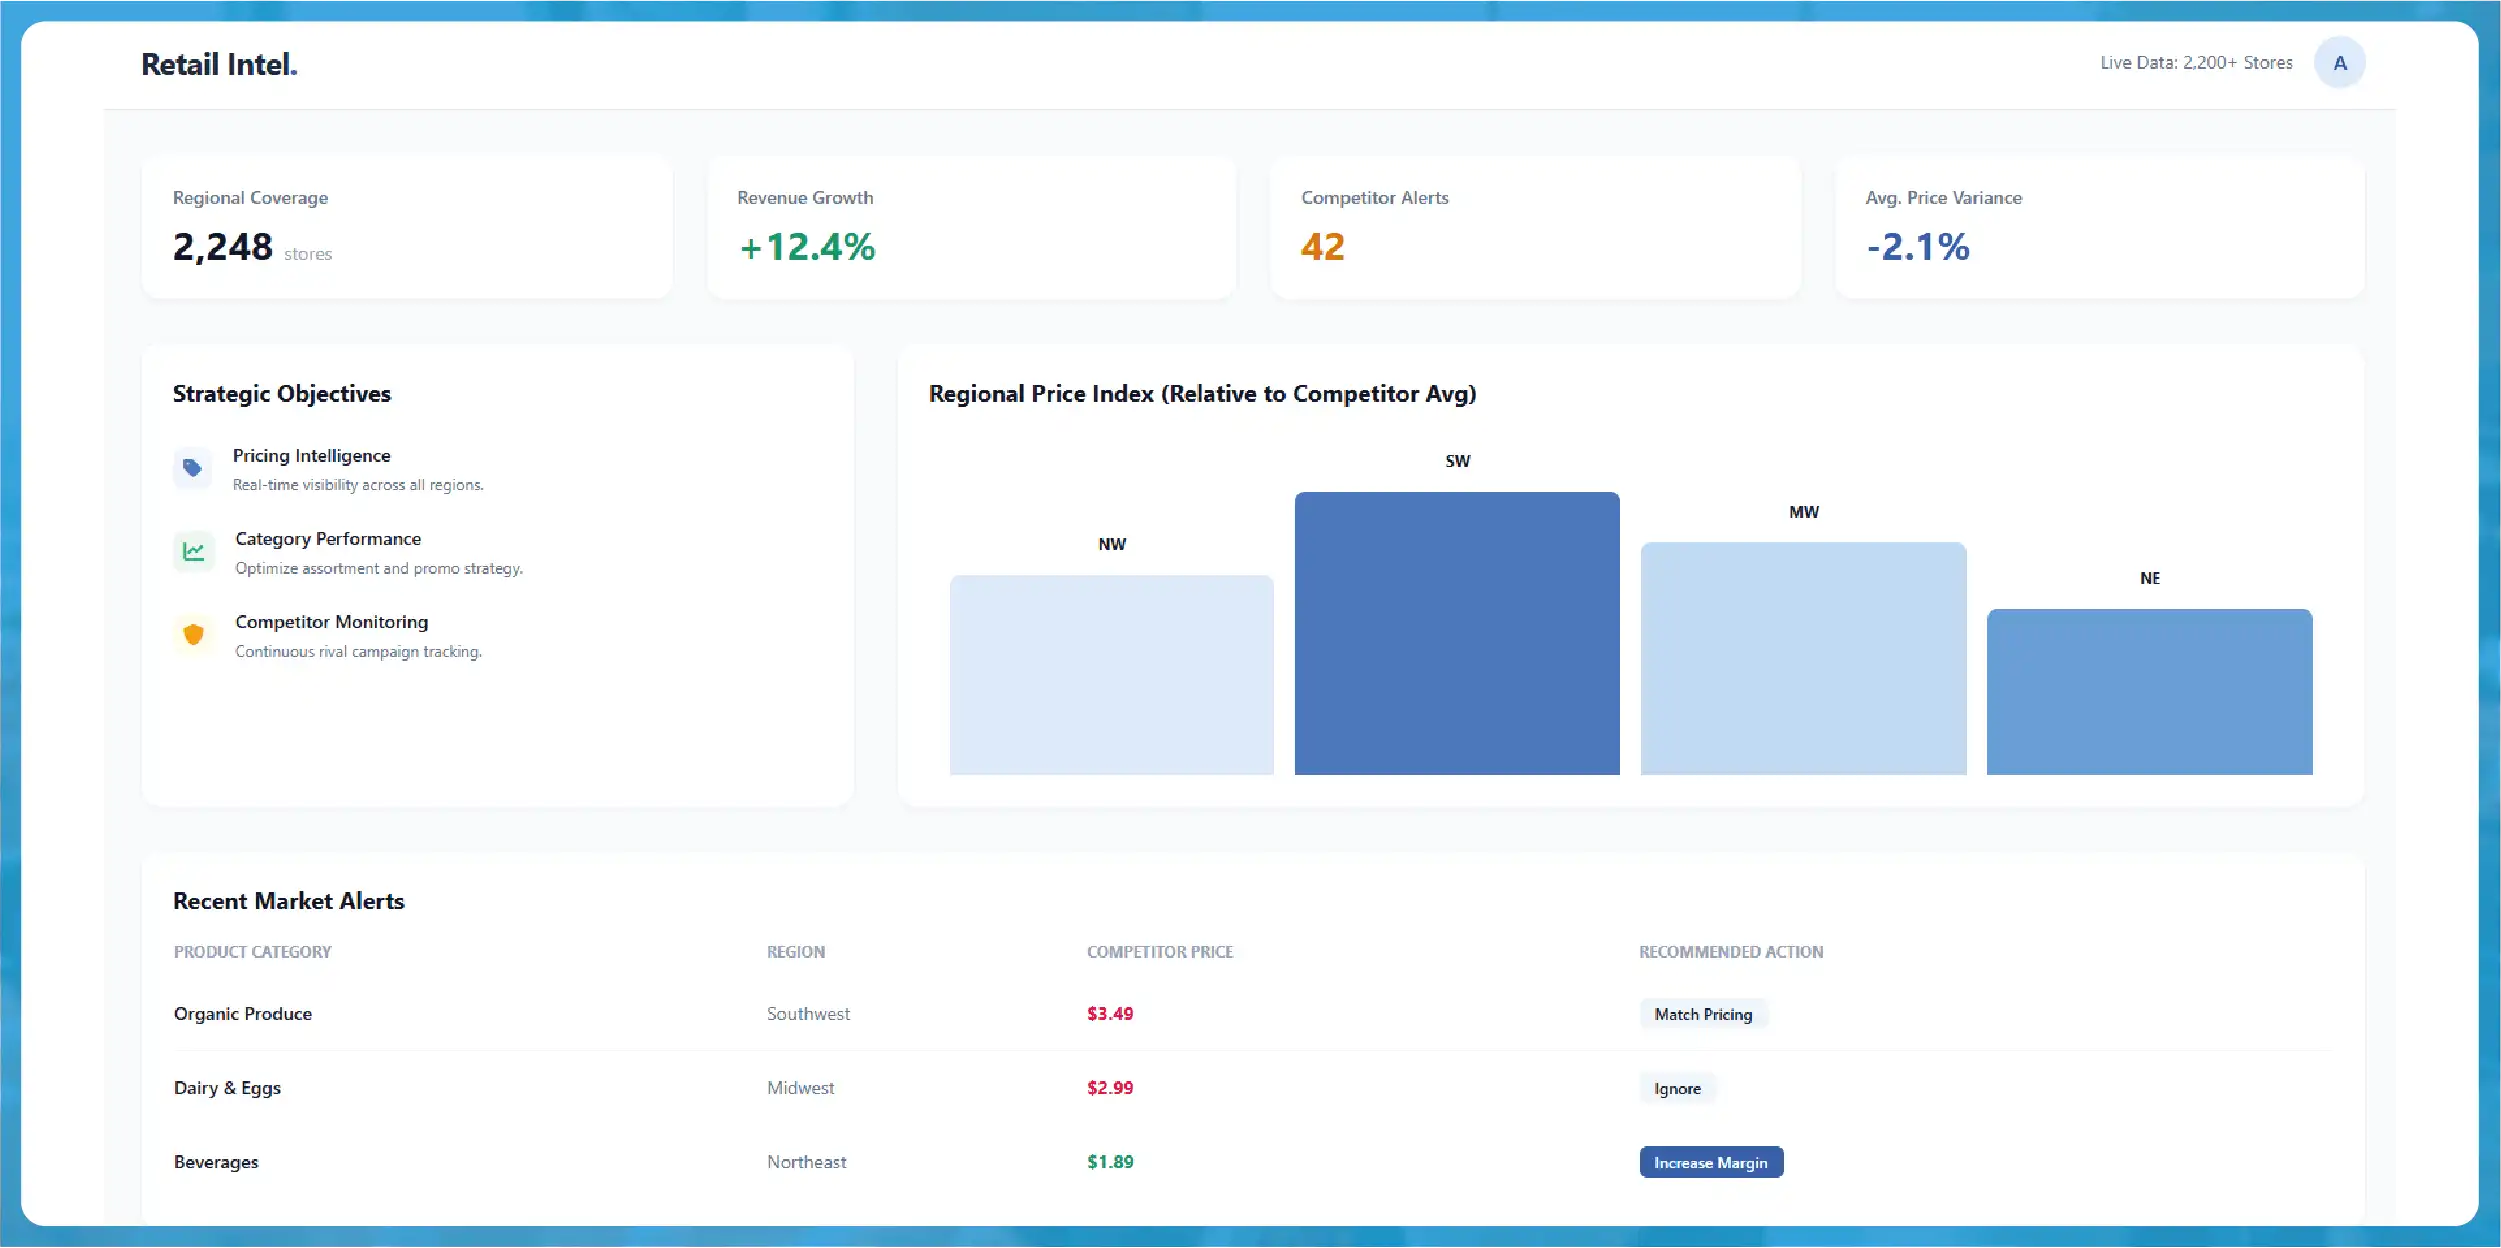Click the Avg. Price Variance -2.1% card
The height and width of the screenshot is (1248, 2501).
pos(2099,227)
